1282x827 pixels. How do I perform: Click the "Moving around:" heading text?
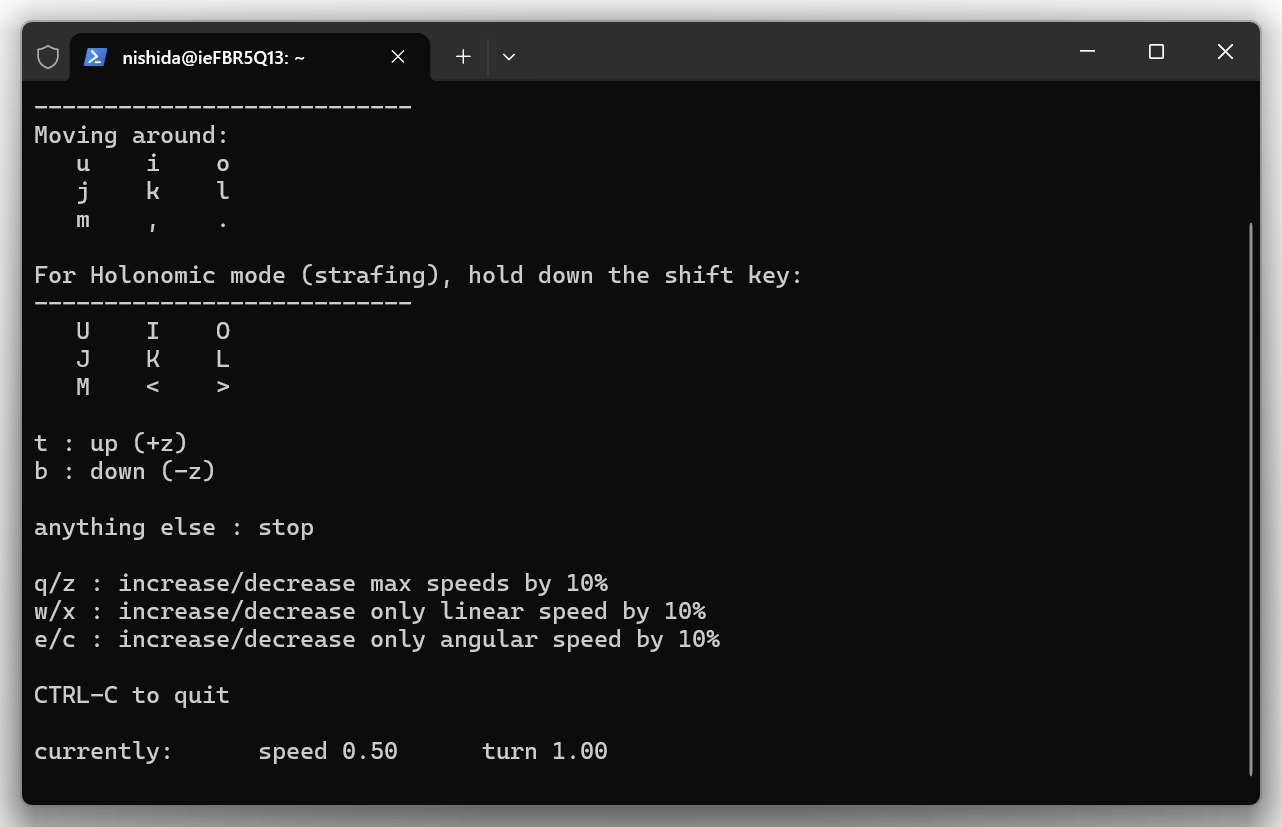(132, 135)
